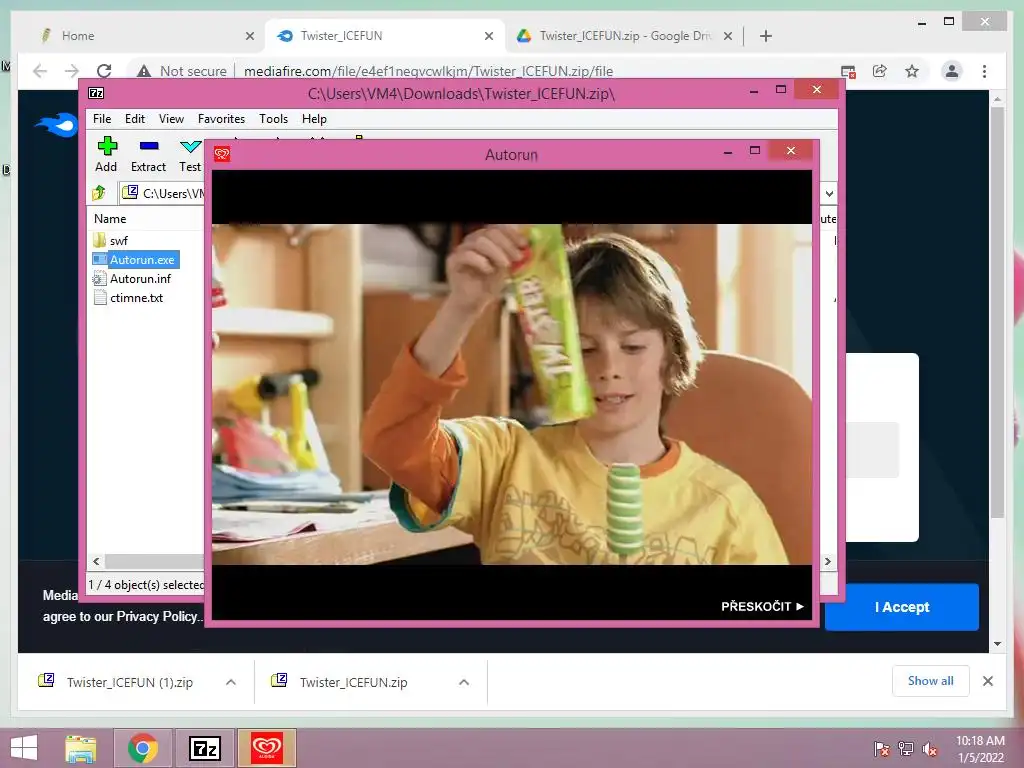Open the 7-Zip Tools menu
Viewport: 1024px width, 768px height.
coord(274,119)
